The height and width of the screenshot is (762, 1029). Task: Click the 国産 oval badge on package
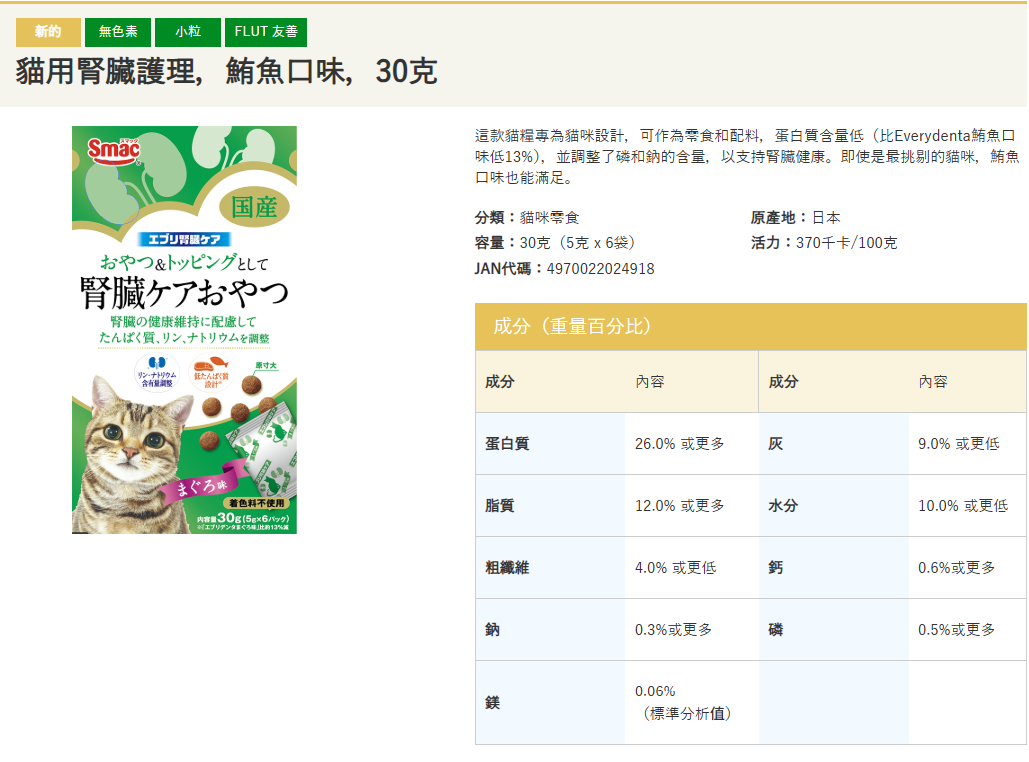pos(254,207)
